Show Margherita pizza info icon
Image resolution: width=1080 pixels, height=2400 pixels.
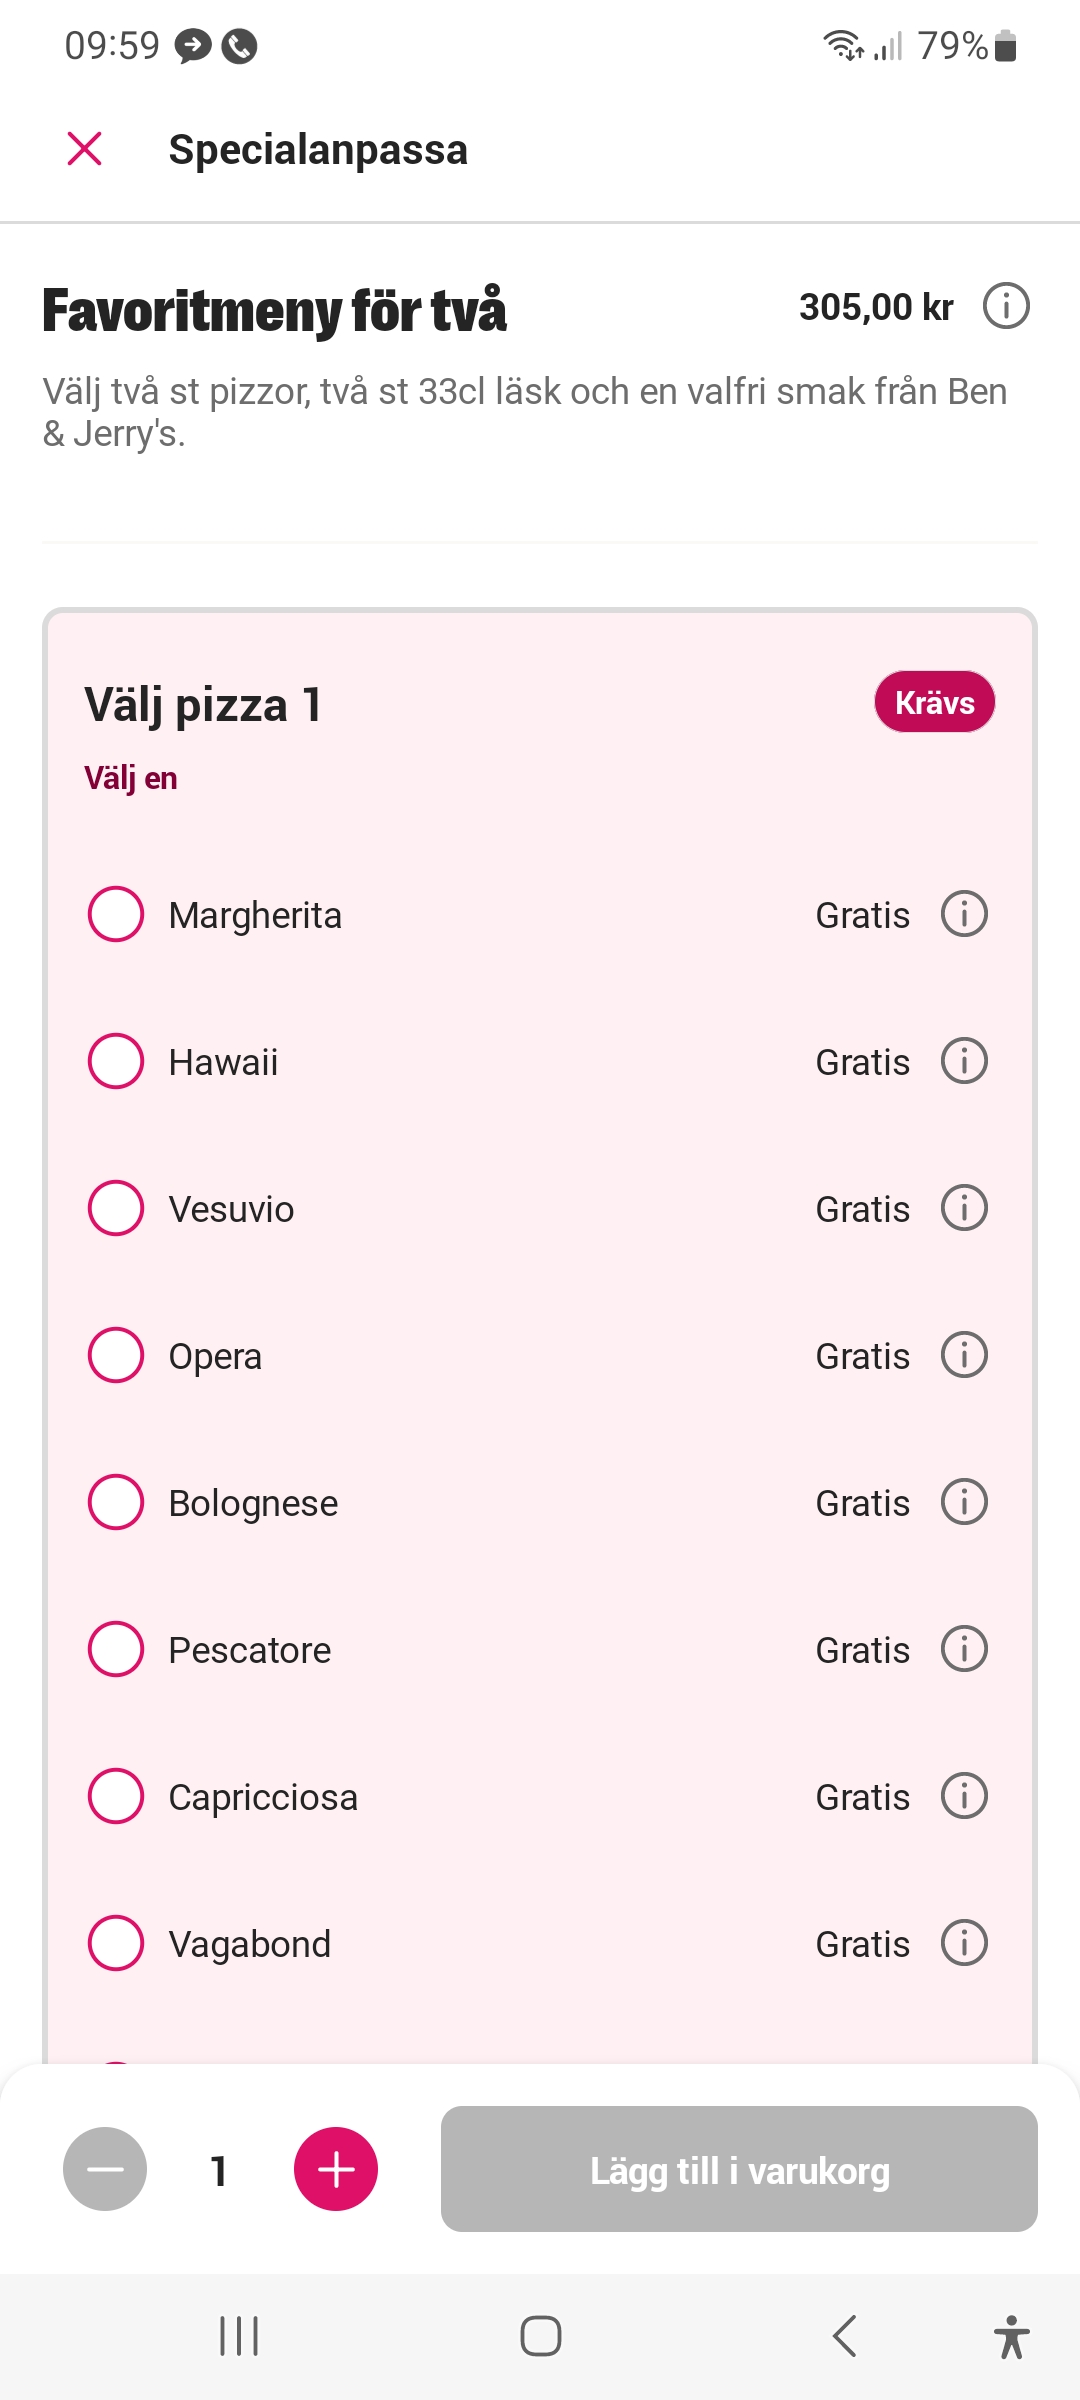964,914
